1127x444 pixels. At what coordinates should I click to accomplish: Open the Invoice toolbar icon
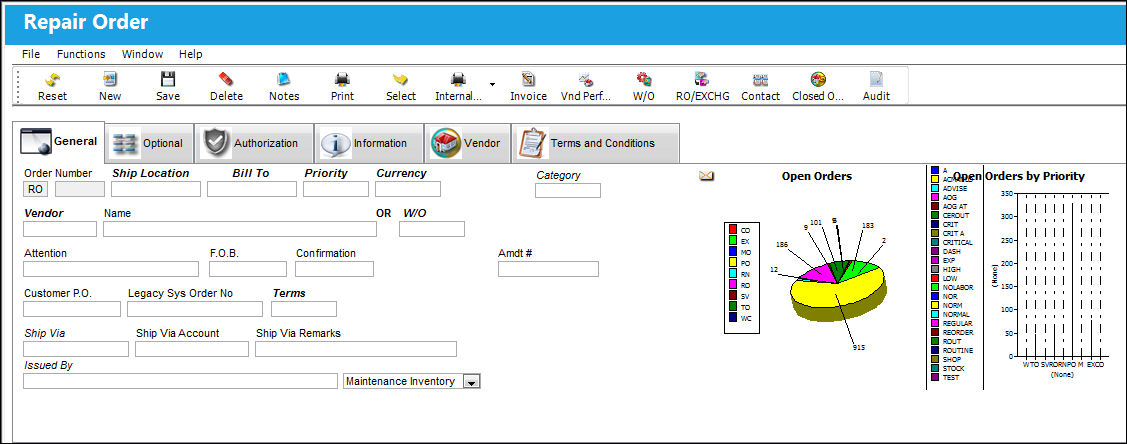[528, 80]
